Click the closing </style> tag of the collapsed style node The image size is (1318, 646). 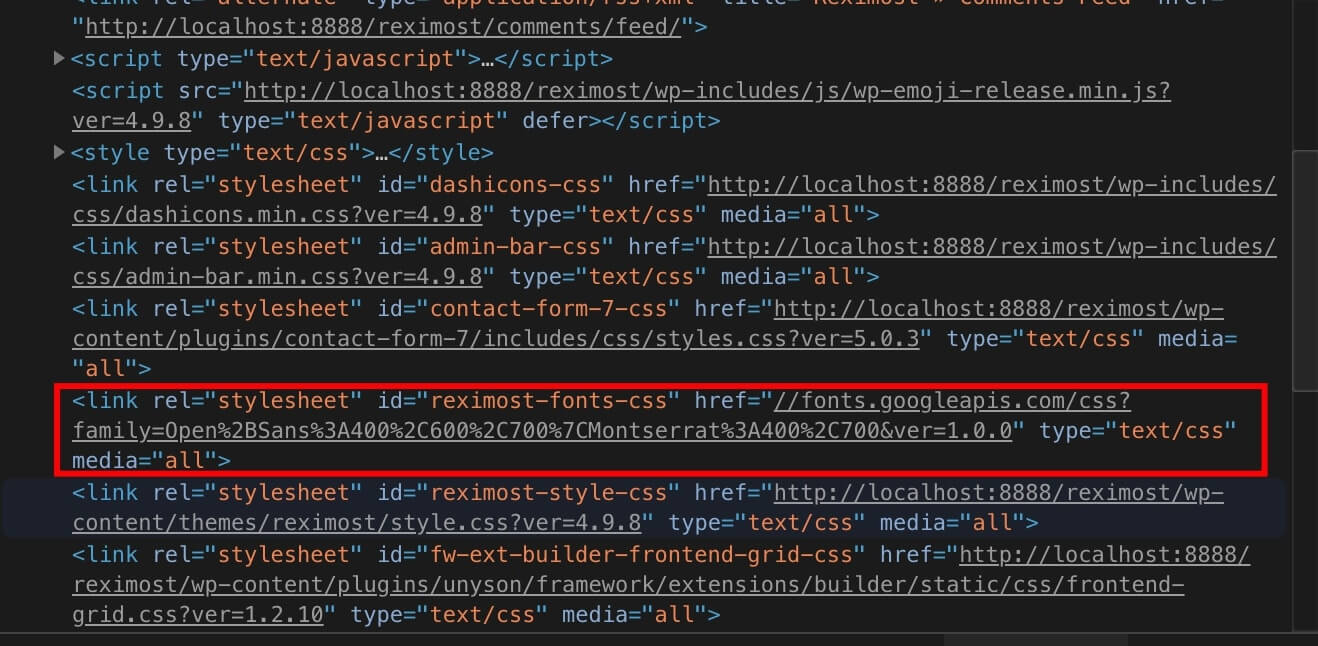440,153
